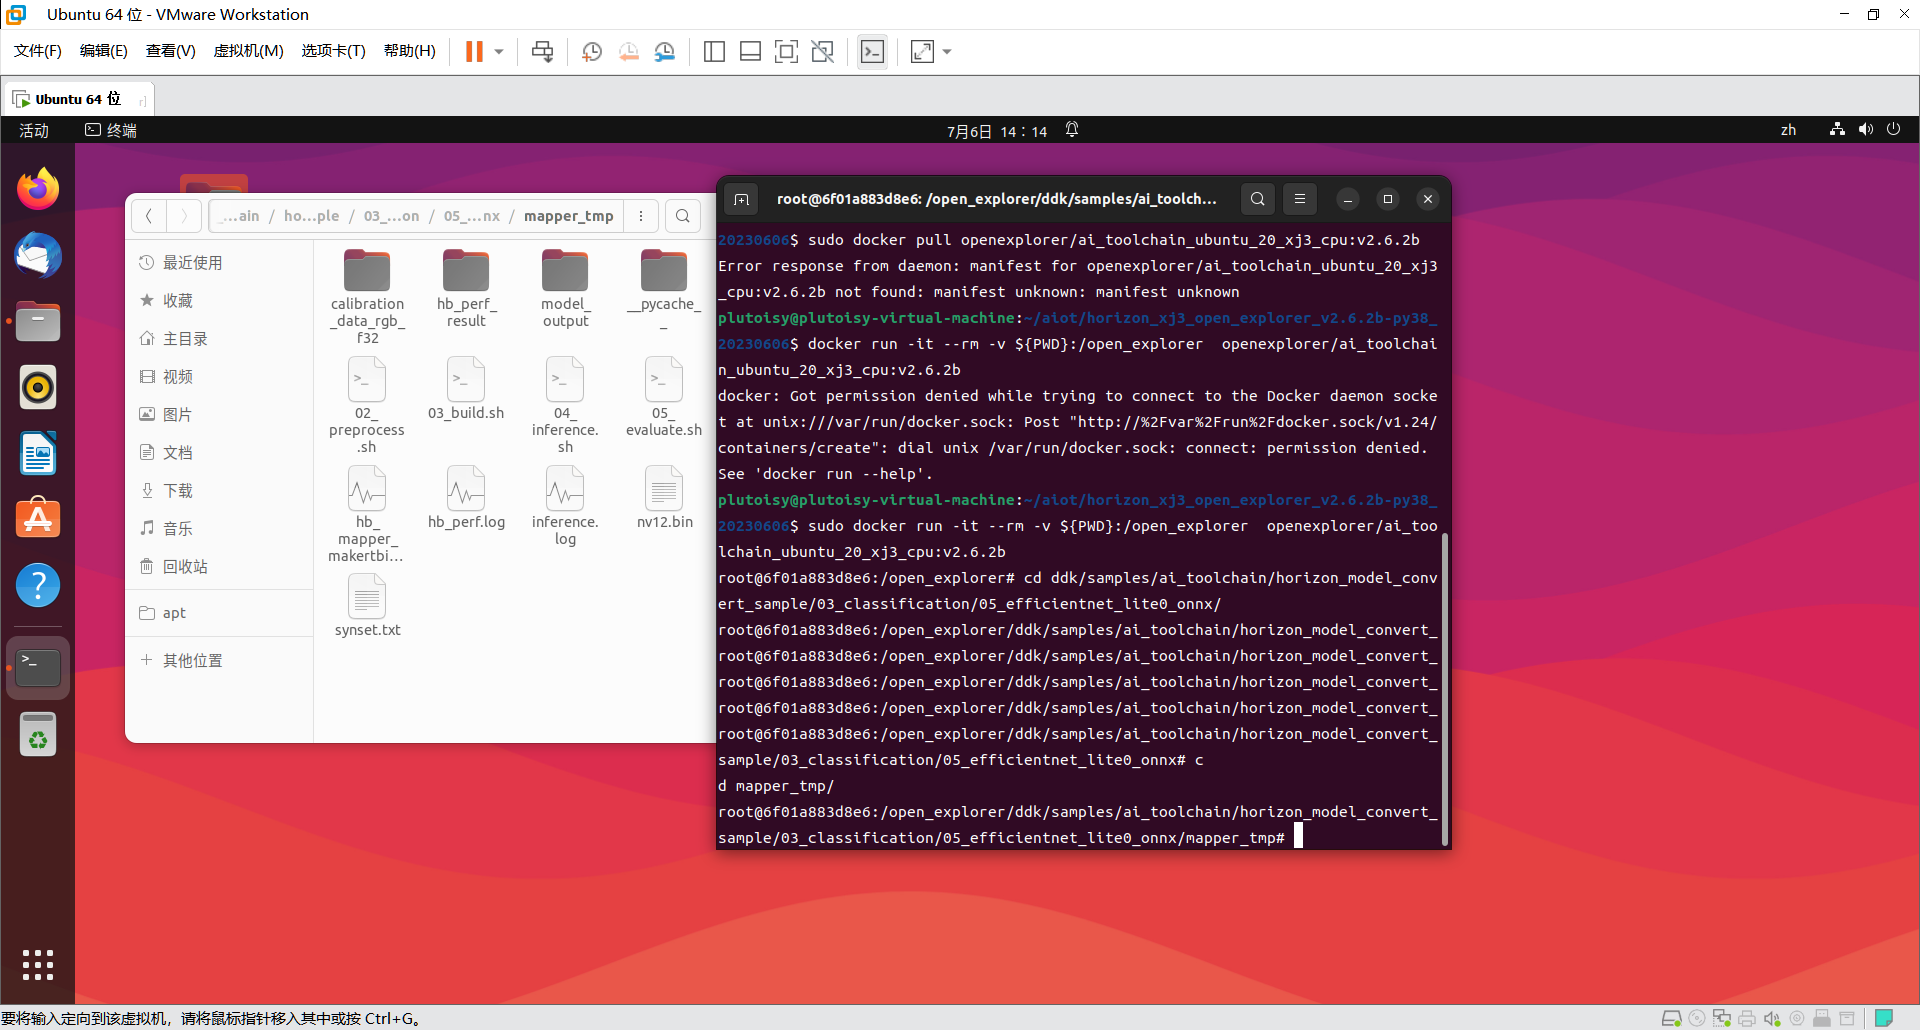Image resolution: width=1920 pixels, height=1030 pixels.
Task: Select the 03_build.sh script file
Action: point(466,389)
